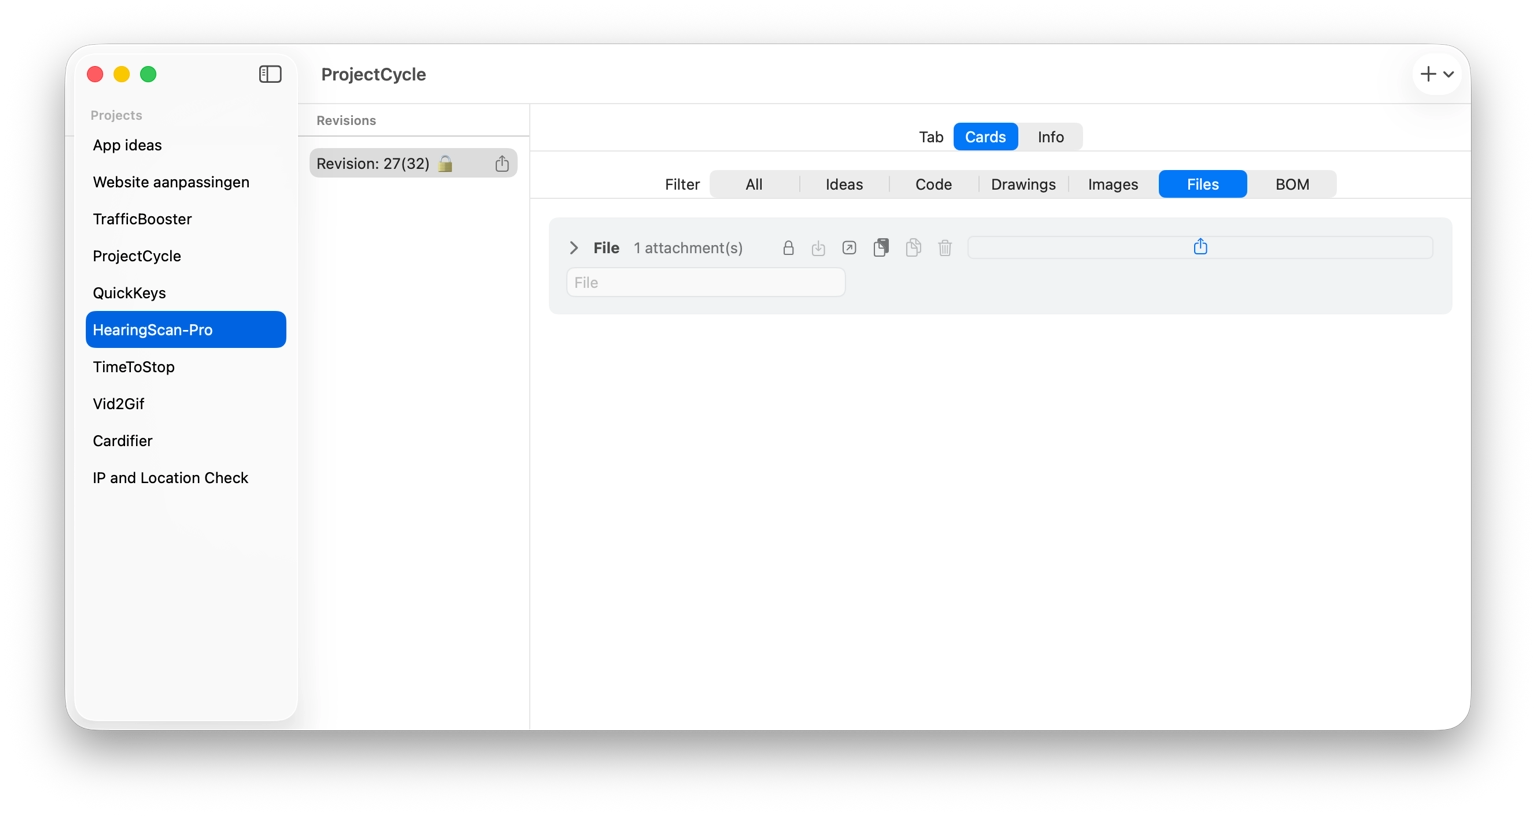Click inside the File title field
This screenshot has height=816, width=1536.
(705, 282)
